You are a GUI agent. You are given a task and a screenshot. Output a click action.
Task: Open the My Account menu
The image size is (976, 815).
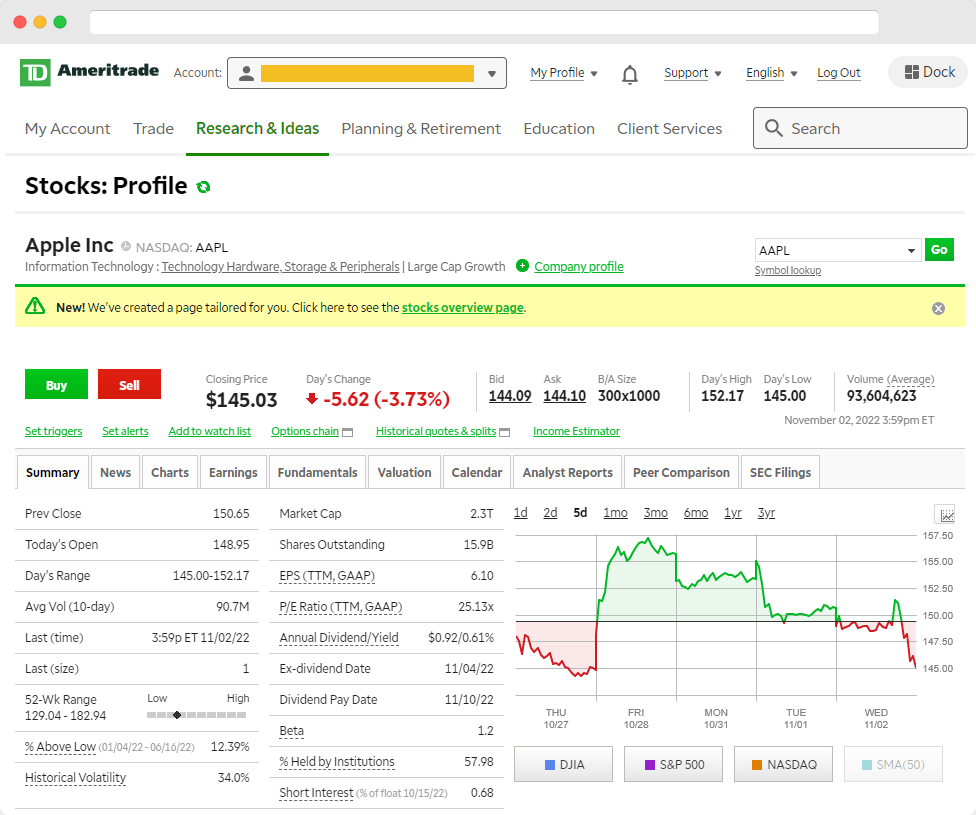[x=67, y=129]
